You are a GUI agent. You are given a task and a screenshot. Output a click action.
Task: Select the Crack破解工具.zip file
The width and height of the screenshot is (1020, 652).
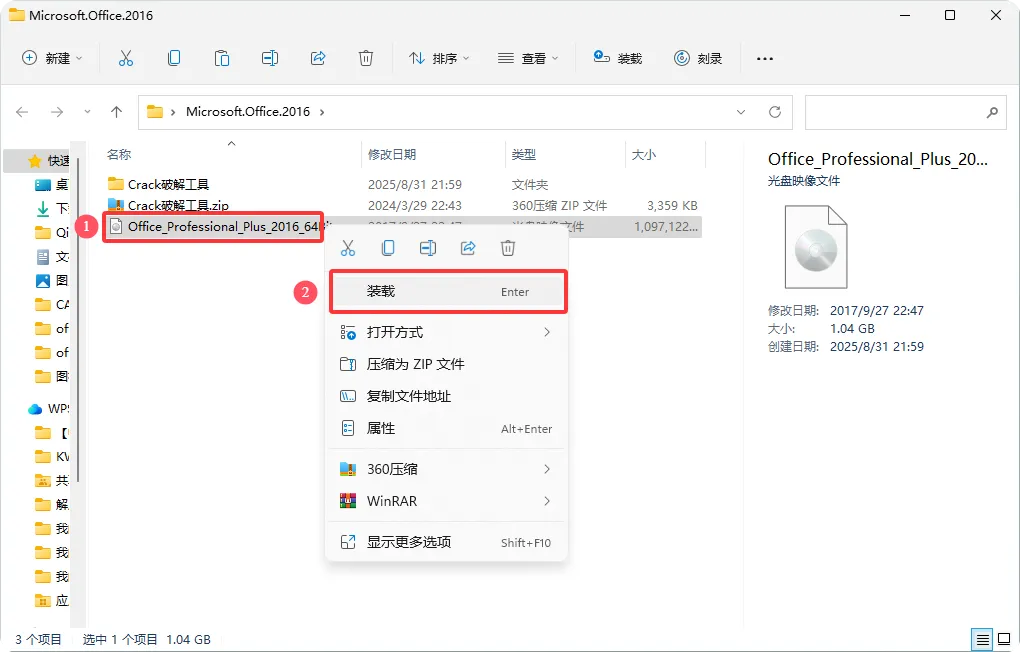click(x=403, y=206)
